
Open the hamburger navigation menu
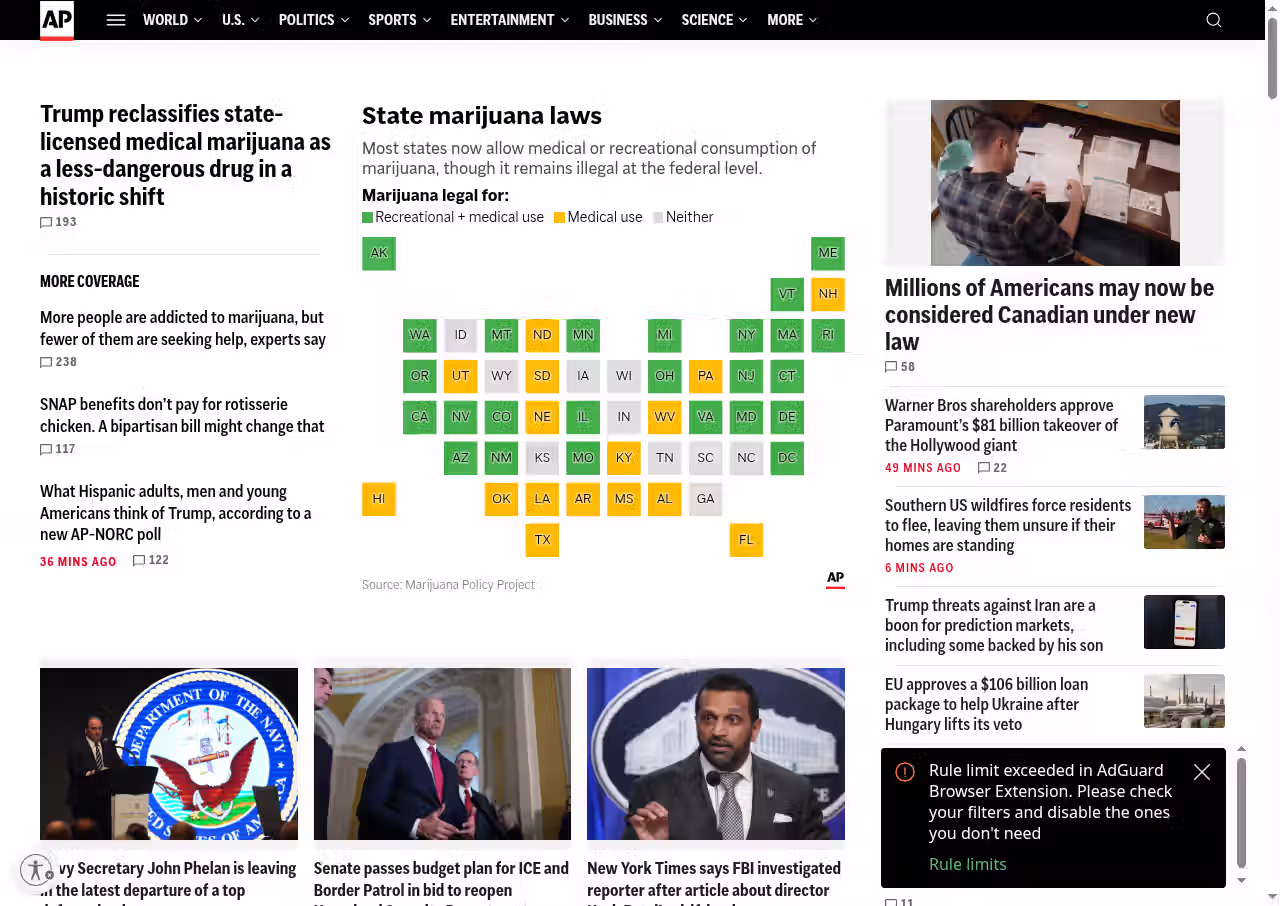116,20
